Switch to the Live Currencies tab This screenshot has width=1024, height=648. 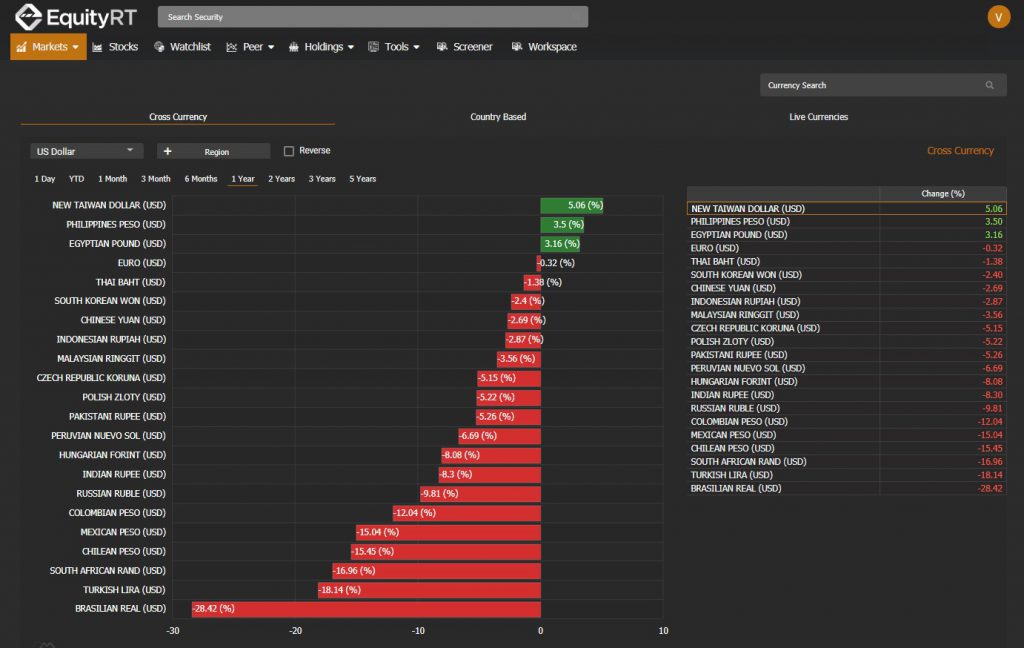tap(818, 117)
